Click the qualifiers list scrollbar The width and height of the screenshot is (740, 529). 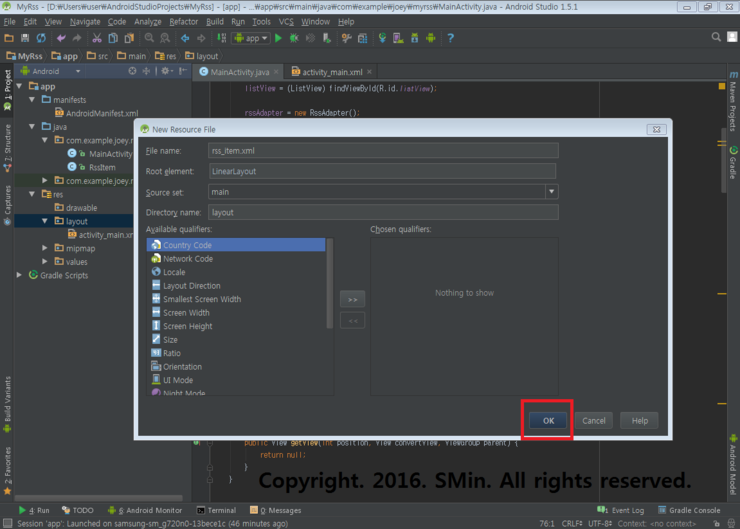coord(329,283)
